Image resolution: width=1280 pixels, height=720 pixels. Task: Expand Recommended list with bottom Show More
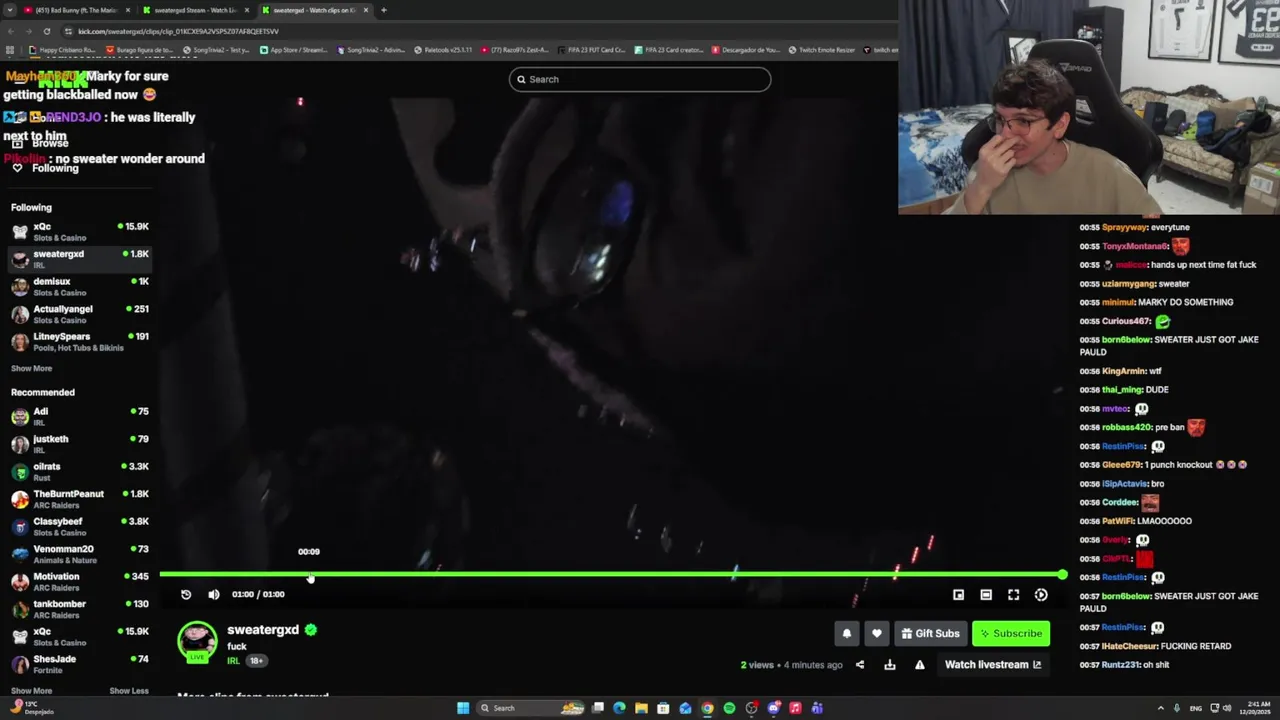click(x=31, y=691)
